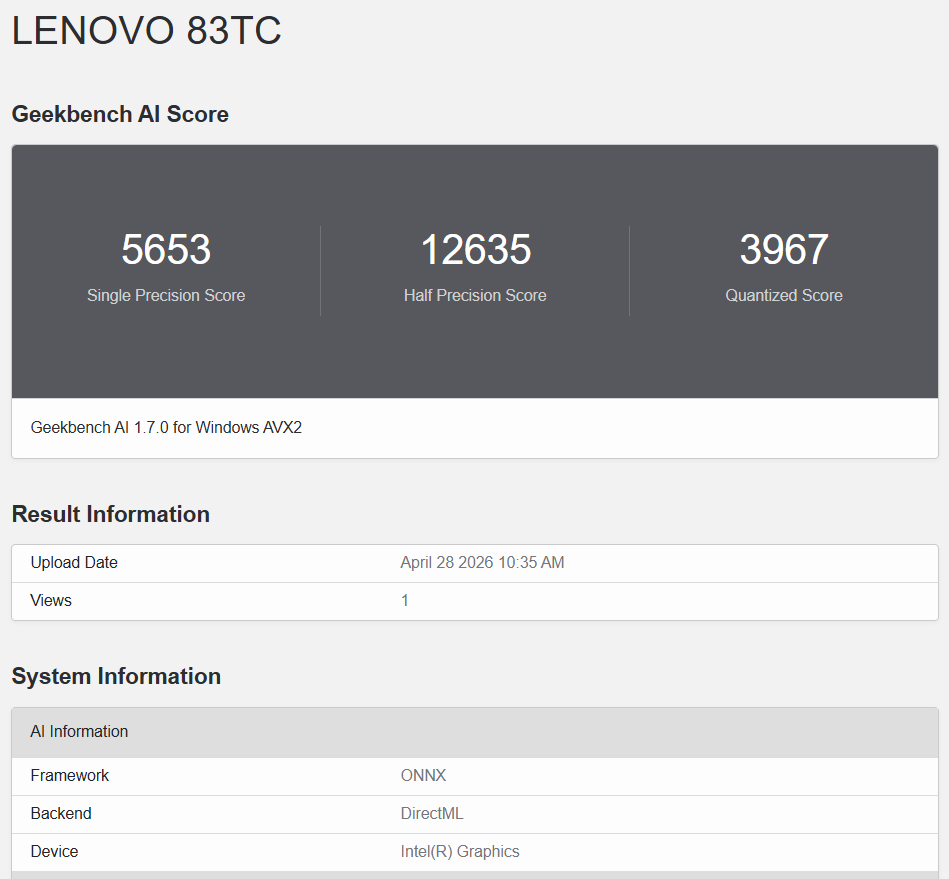Image resolution: width=949 pixels, height=879 pixels.
Task: Click the ONNX framework value
Action: pos(423,775)
